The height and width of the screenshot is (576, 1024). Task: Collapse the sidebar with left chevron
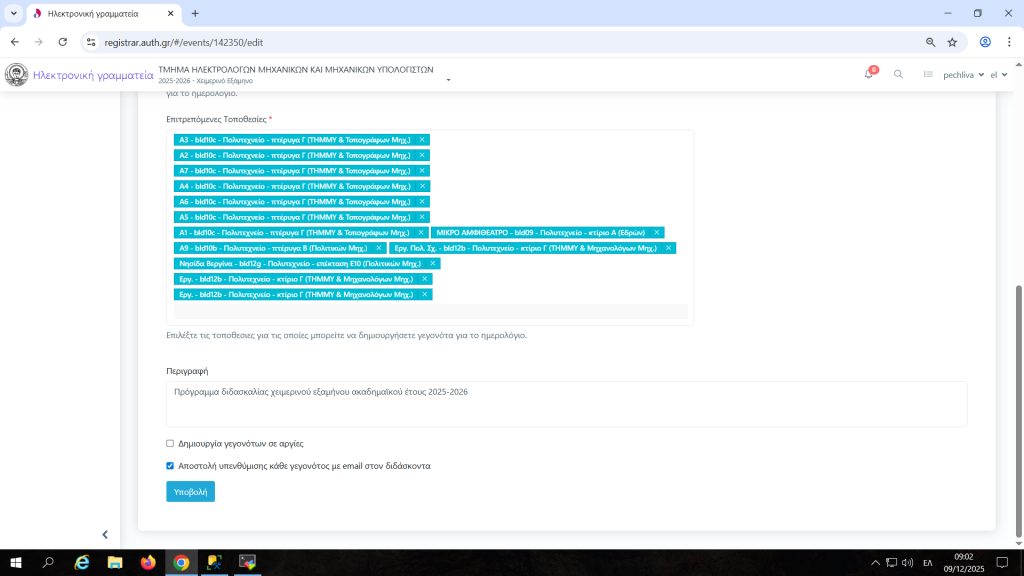(x=105, y=535)
